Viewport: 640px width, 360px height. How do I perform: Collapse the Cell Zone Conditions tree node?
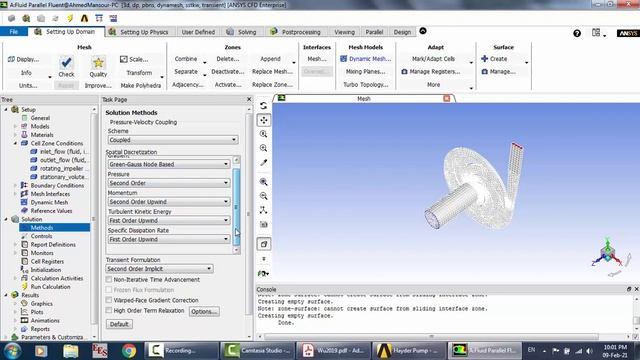tap(16, 143)
